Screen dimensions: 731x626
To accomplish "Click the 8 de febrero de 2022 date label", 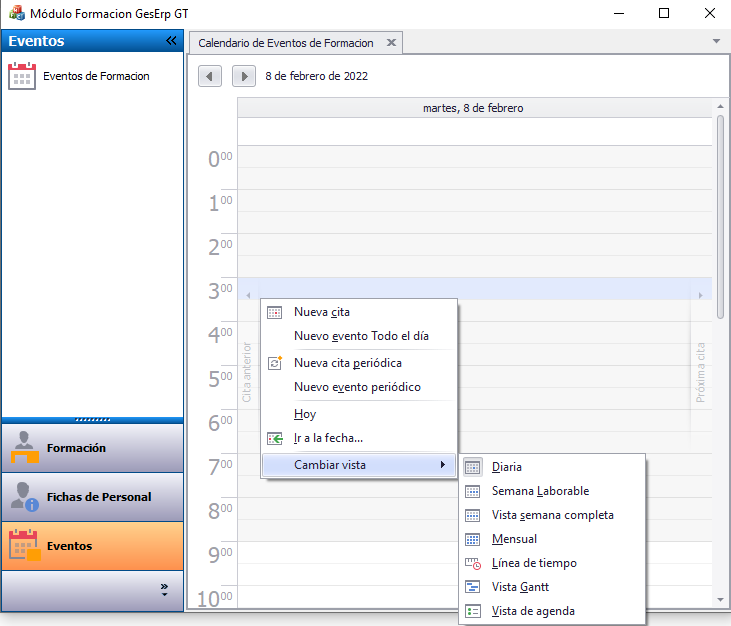I will [x=317, y=76].
